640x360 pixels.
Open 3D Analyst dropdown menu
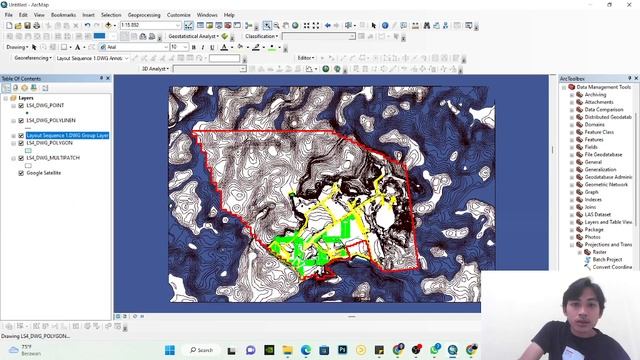click(155, 69)
